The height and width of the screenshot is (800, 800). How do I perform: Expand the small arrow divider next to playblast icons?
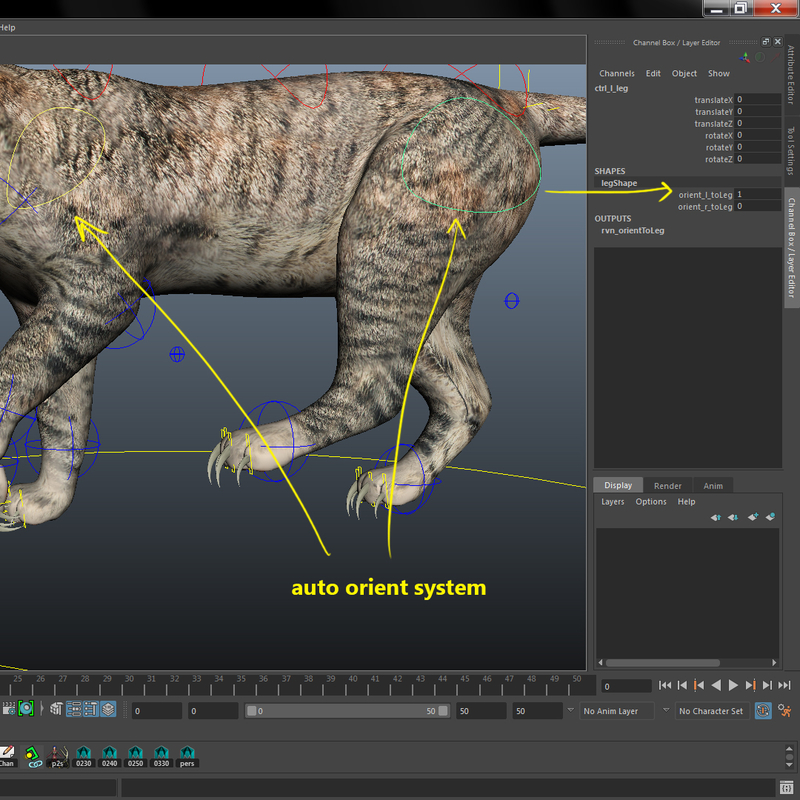tap(42, 709)
